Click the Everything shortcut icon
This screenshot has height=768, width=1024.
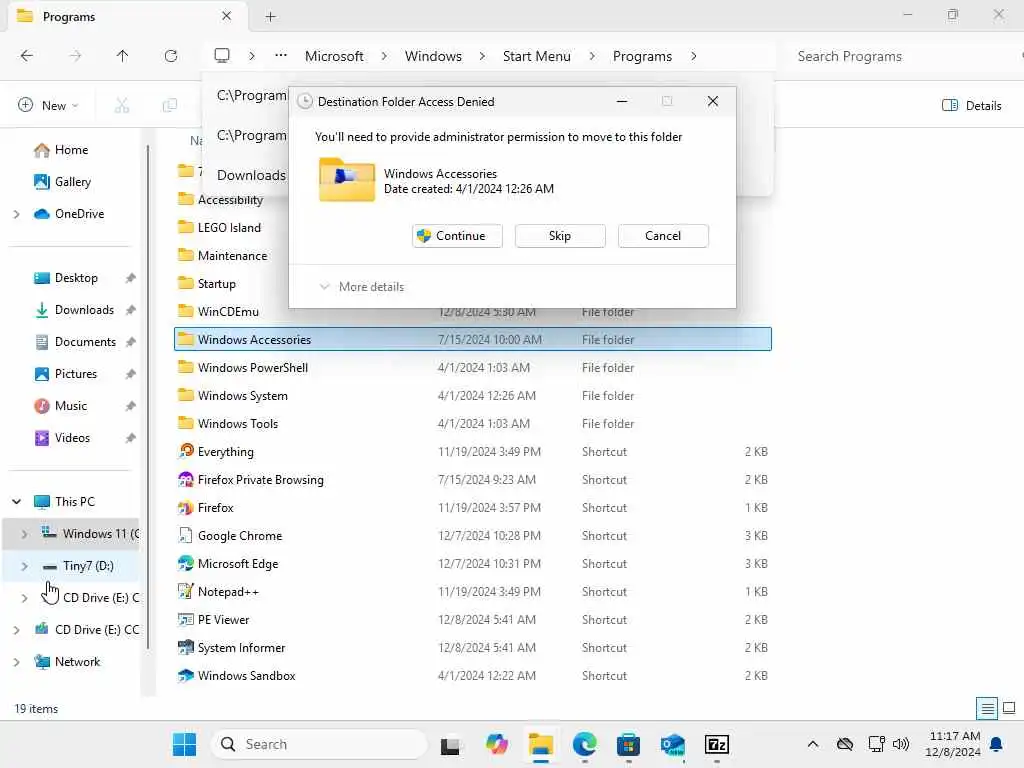(x=186, y=451)
